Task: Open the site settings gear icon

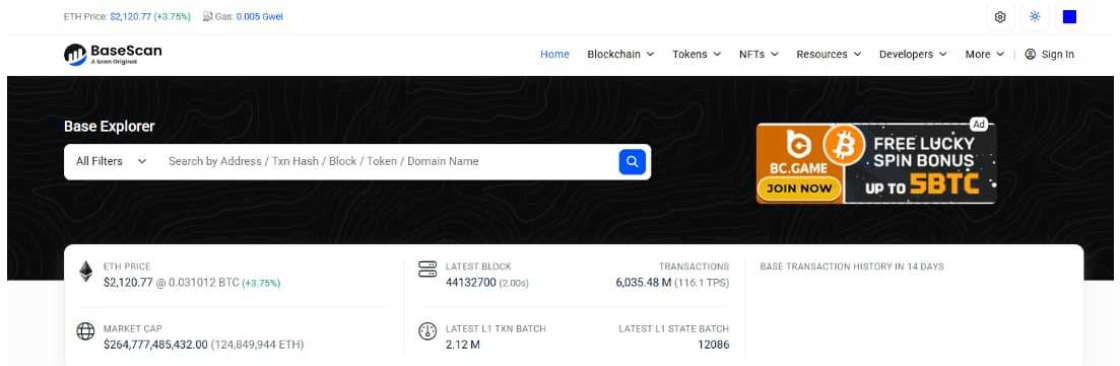Action: (1000, 17)
